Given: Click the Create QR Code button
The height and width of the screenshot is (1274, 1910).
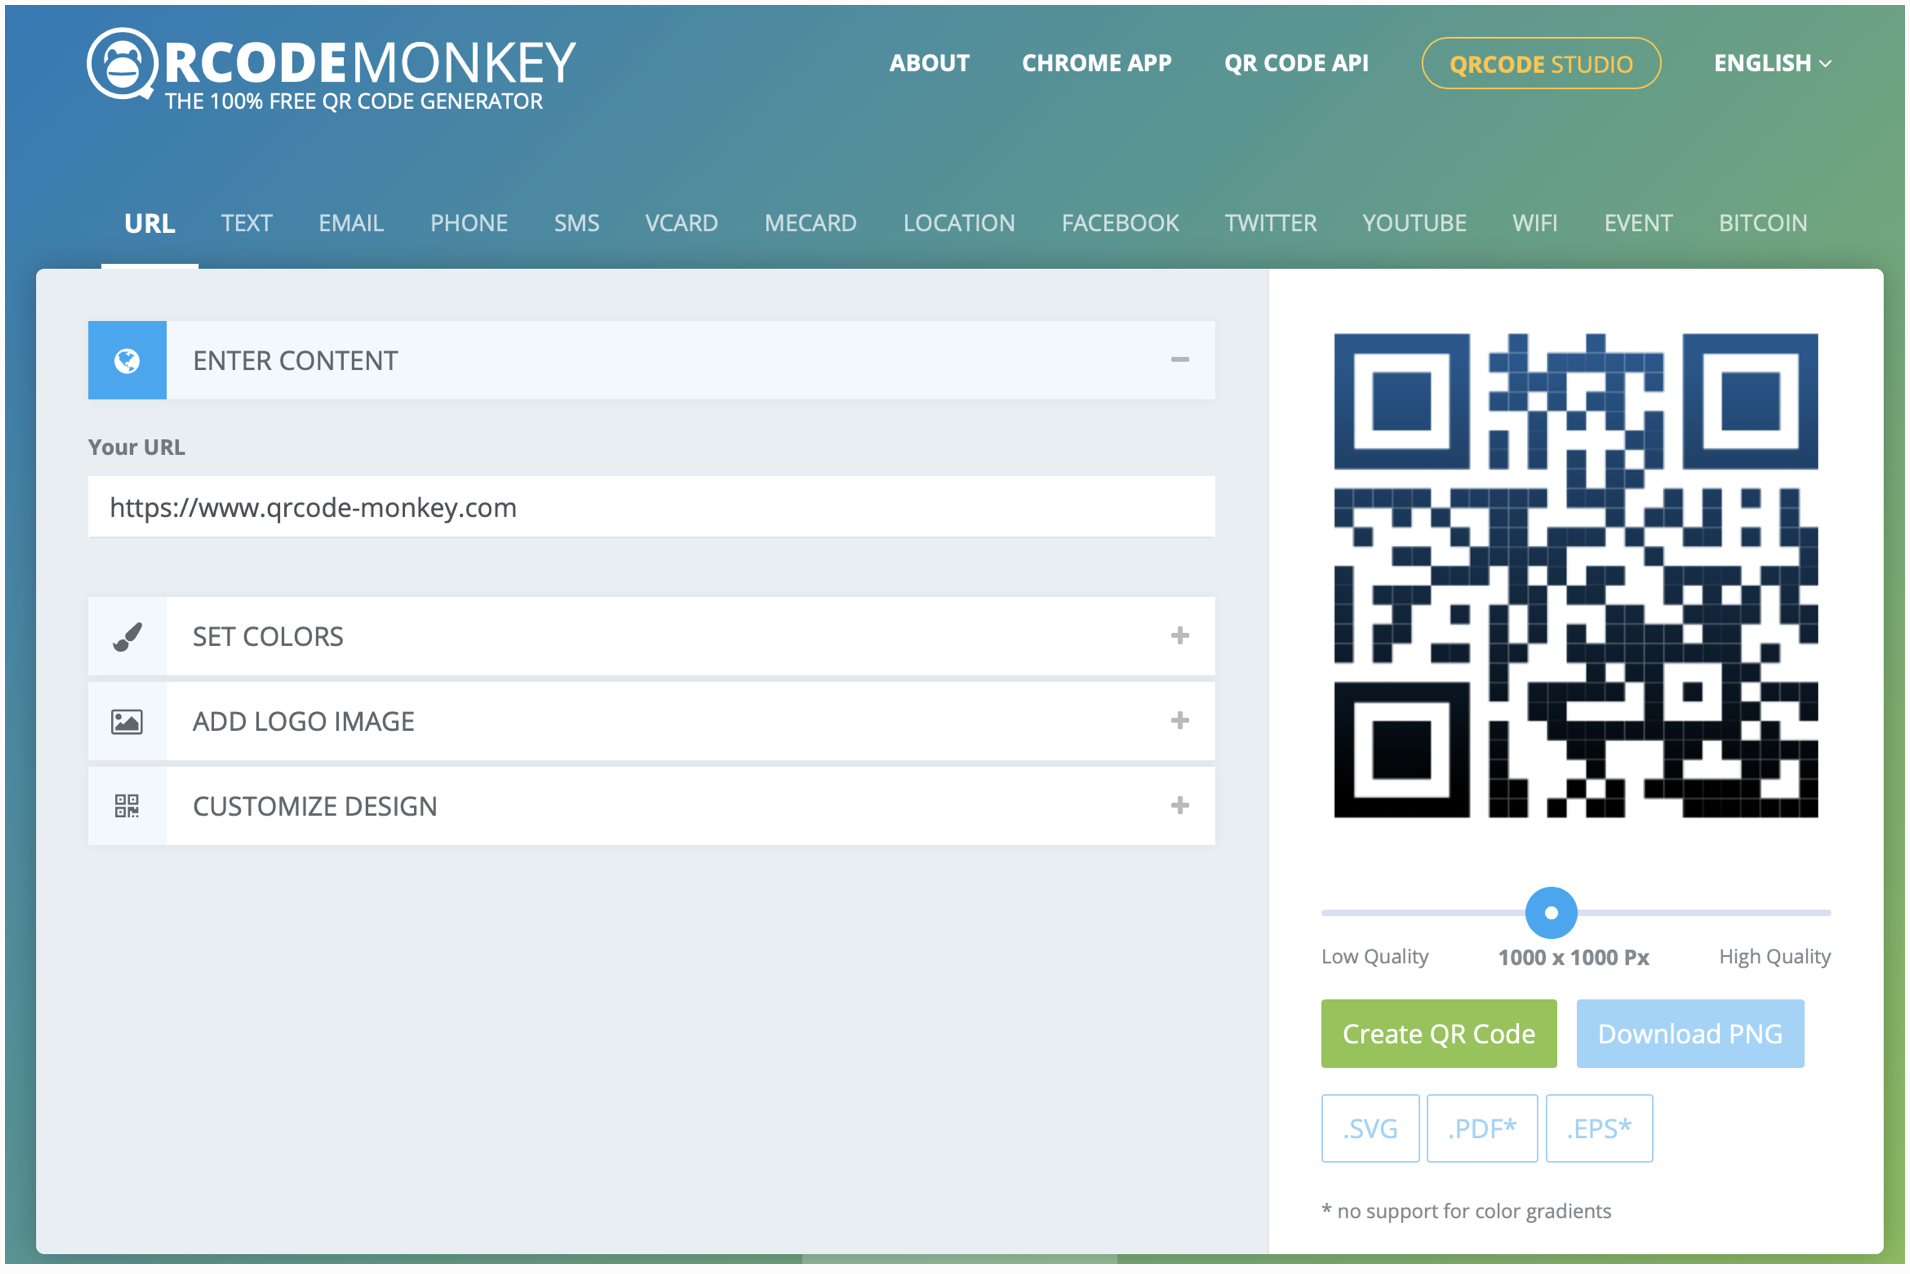Looking at the screenshot, I should [1438, 1033].
